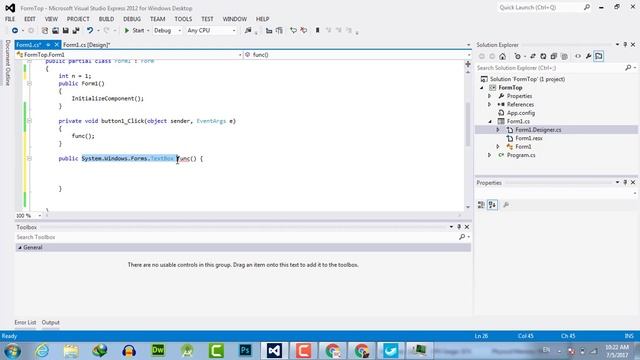The image size is (640, 360).
Task: Click the increase indent toolbar icon
Action: click(x=279, y=31)
